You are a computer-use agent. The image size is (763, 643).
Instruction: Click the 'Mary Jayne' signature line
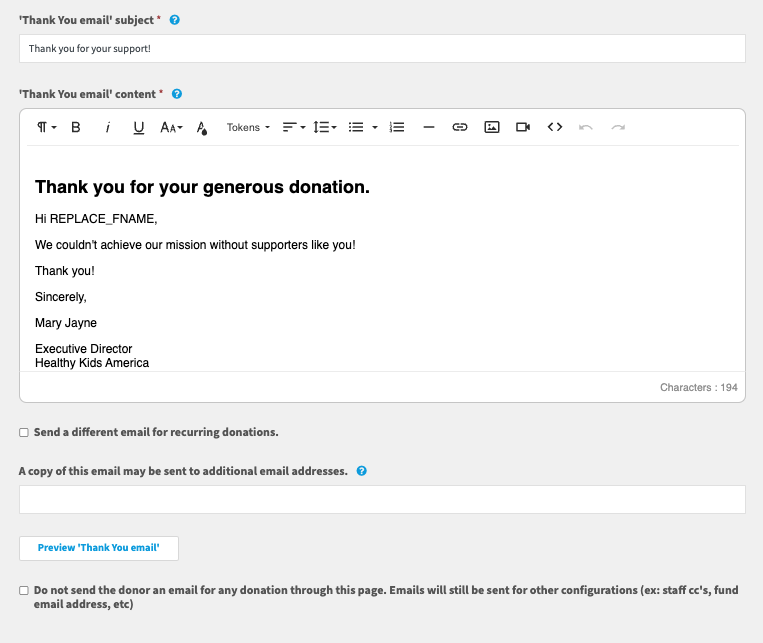coord(66,323)
